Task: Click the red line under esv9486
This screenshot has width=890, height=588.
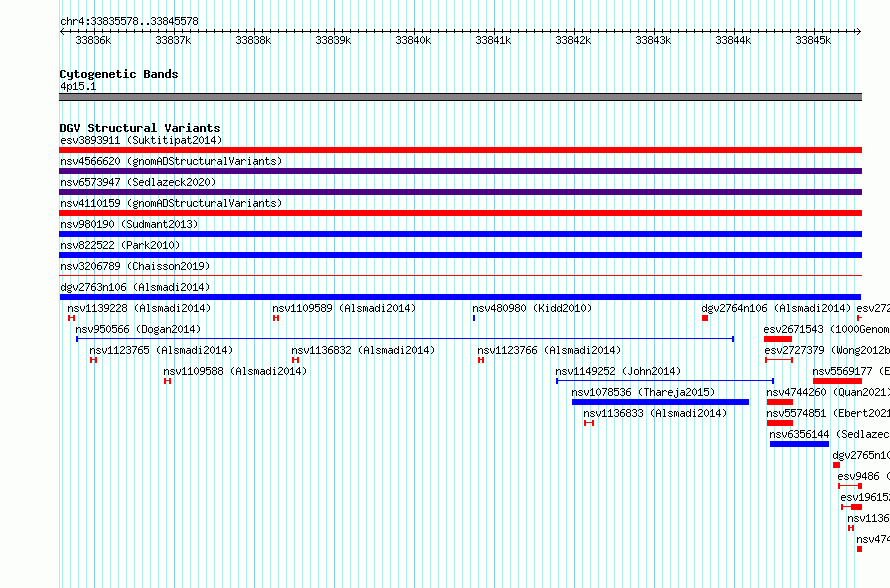Action: (x=850, y=486)
